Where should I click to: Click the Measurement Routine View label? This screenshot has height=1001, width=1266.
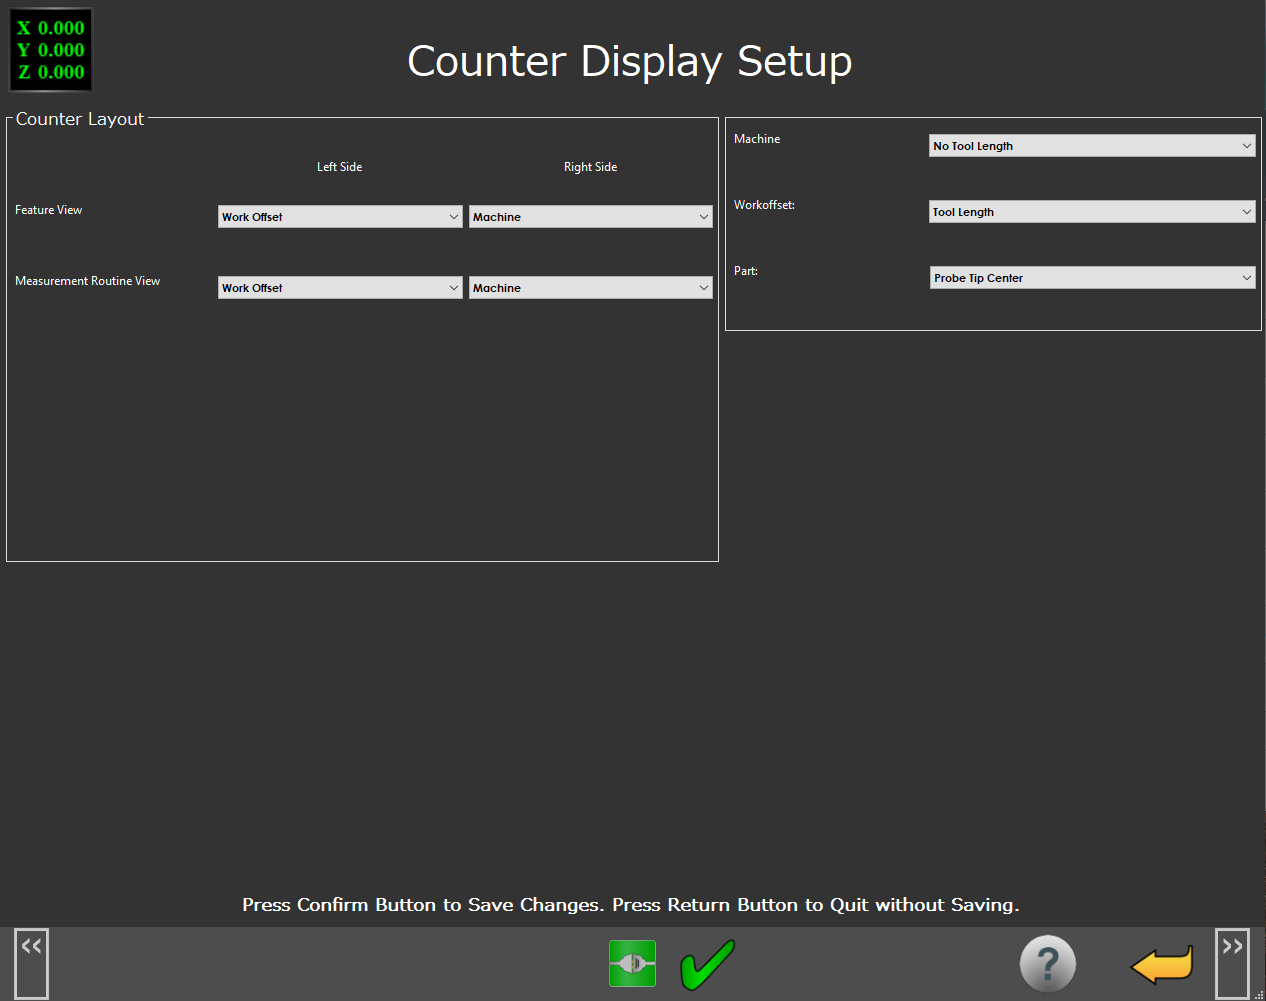click(x=88, y=281)
